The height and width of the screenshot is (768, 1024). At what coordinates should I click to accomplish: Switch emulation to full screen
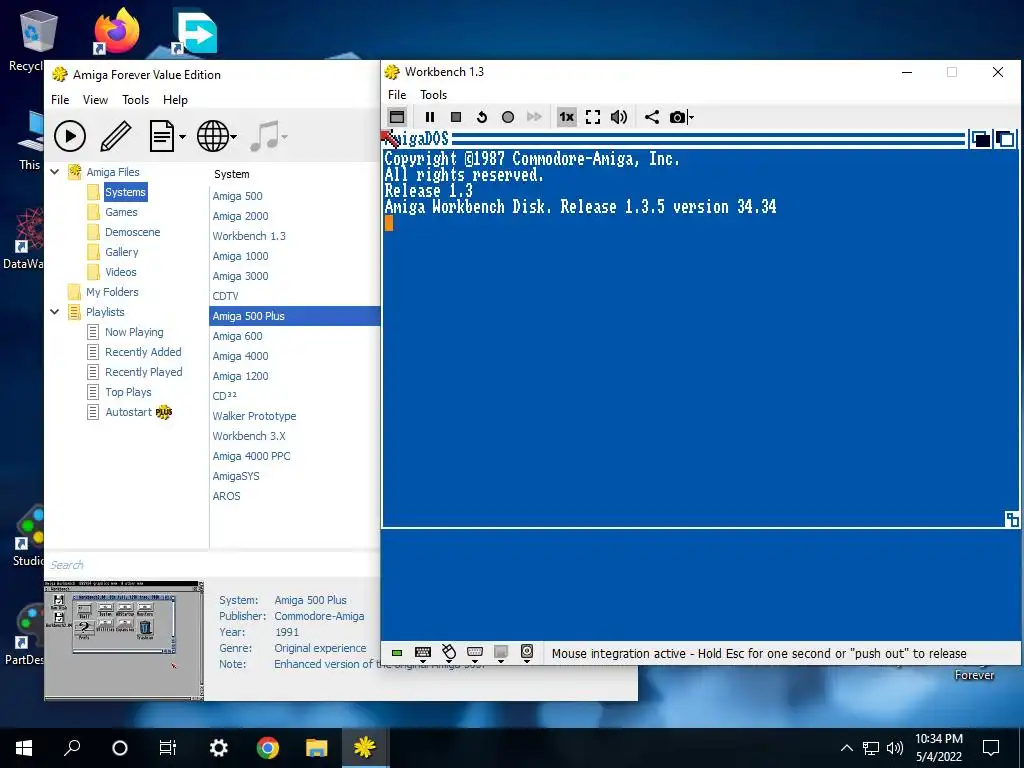[x=592, y=117]
